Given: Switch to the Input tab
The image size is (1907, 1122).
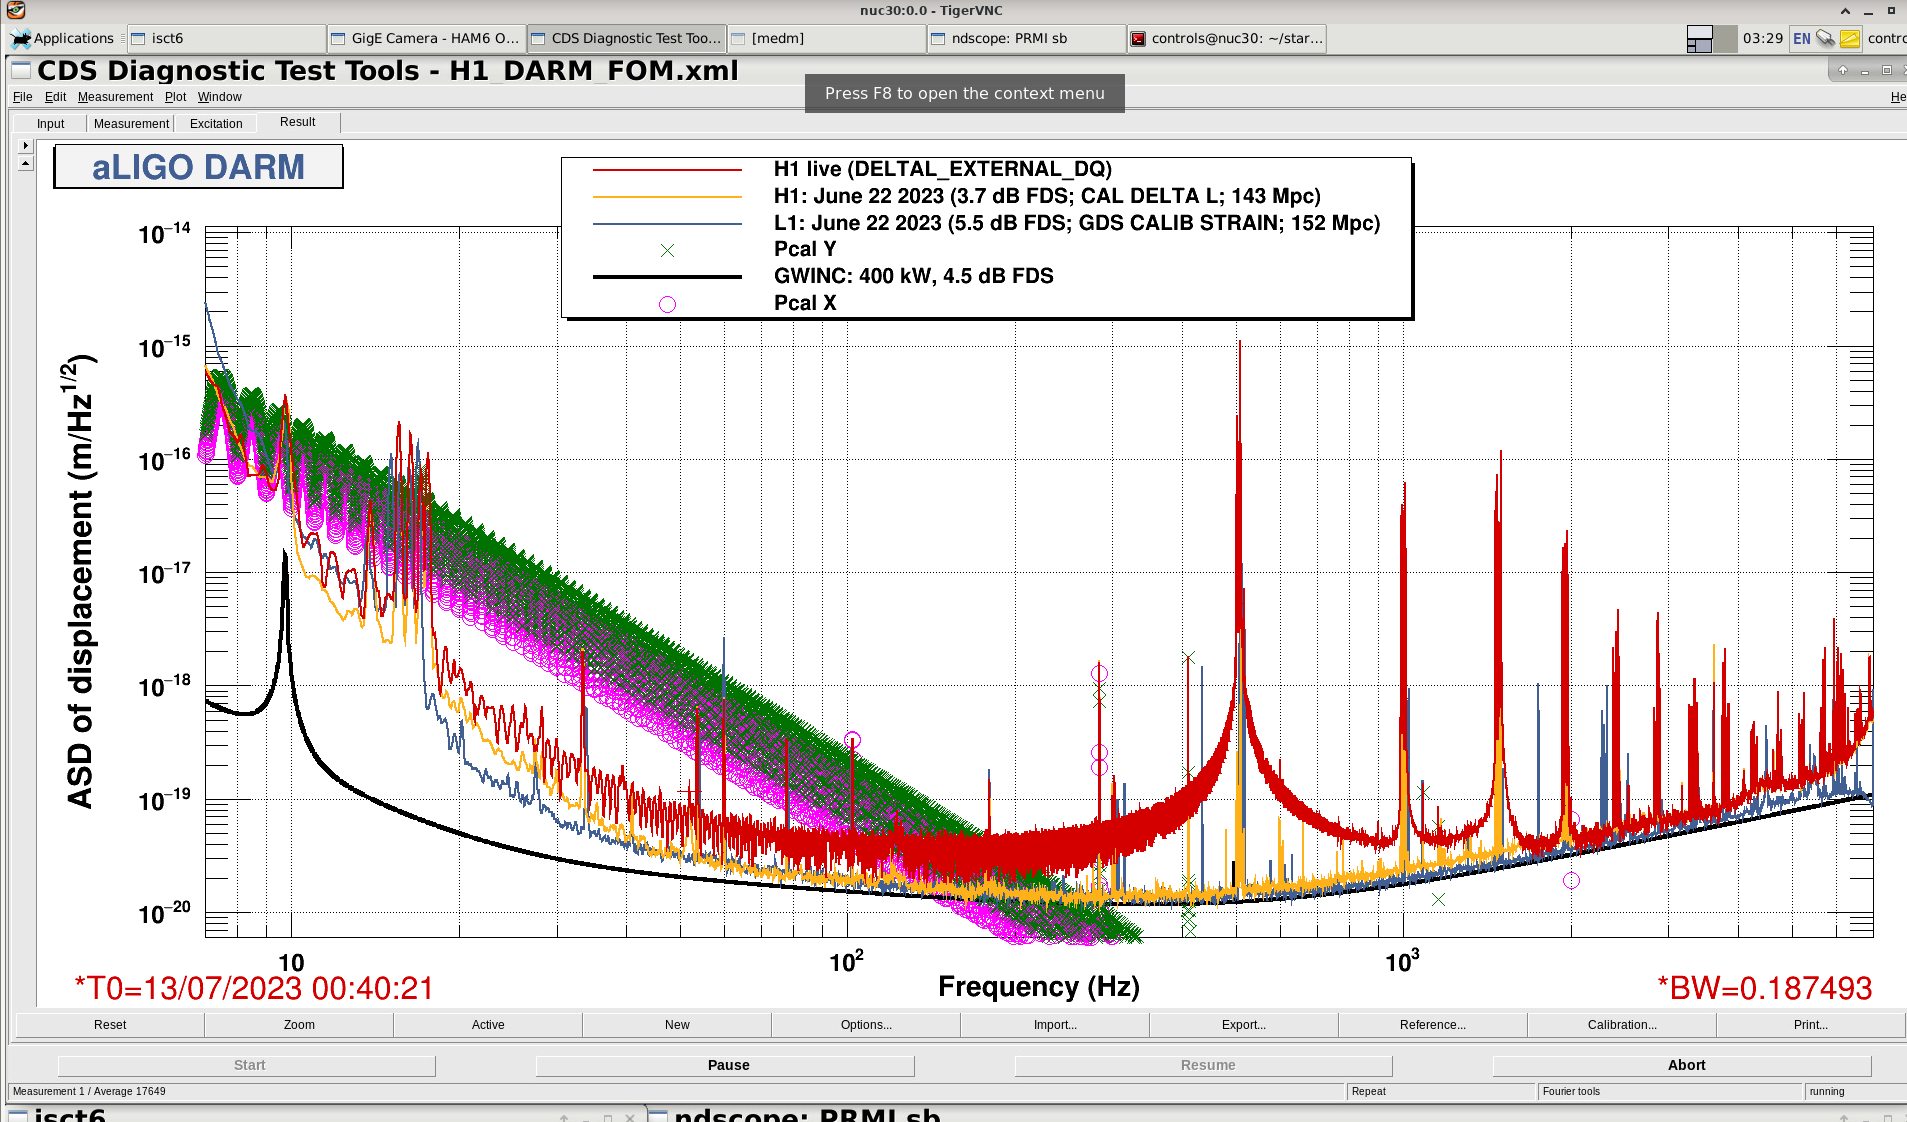Looking at the screenshot, I should point(50,123).
